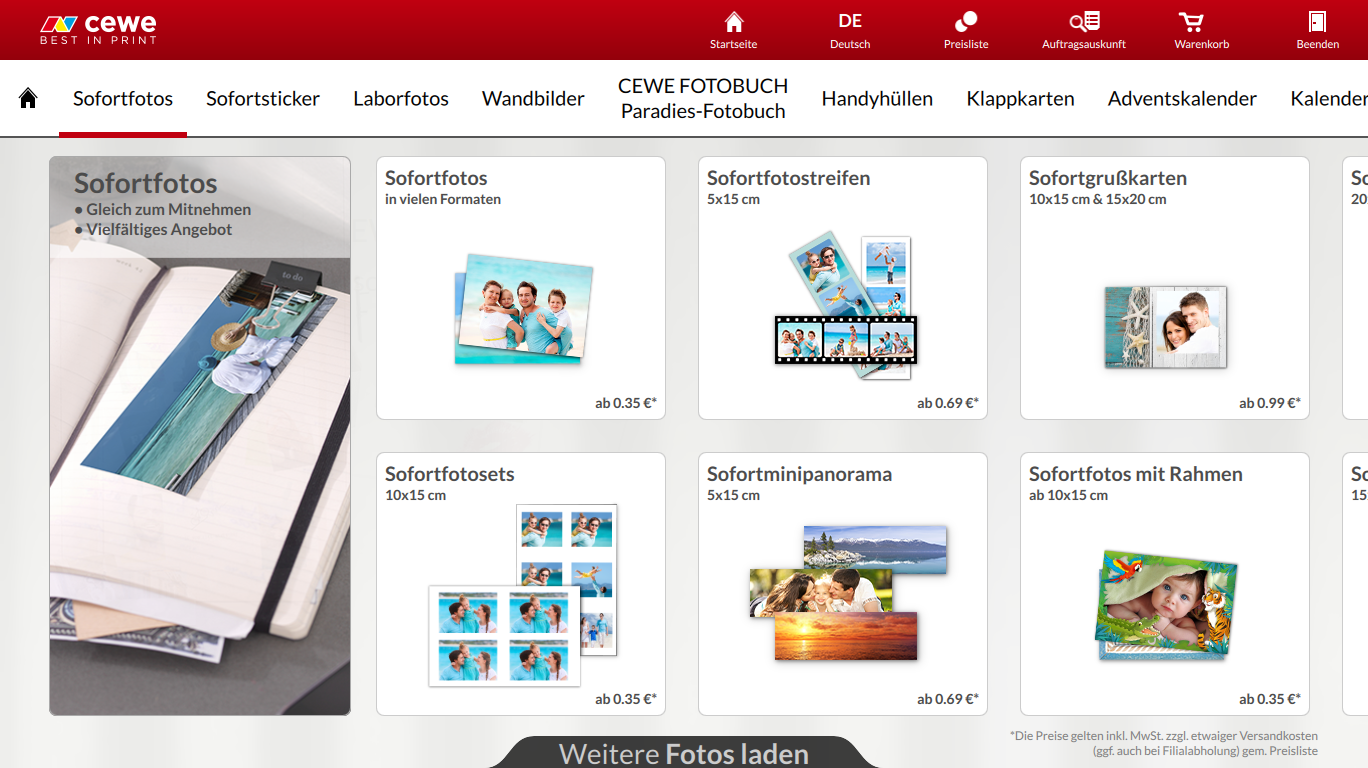Go to the Handyhüllen tab
This screenshot has height=768, width=1368.
pos(877,98)
